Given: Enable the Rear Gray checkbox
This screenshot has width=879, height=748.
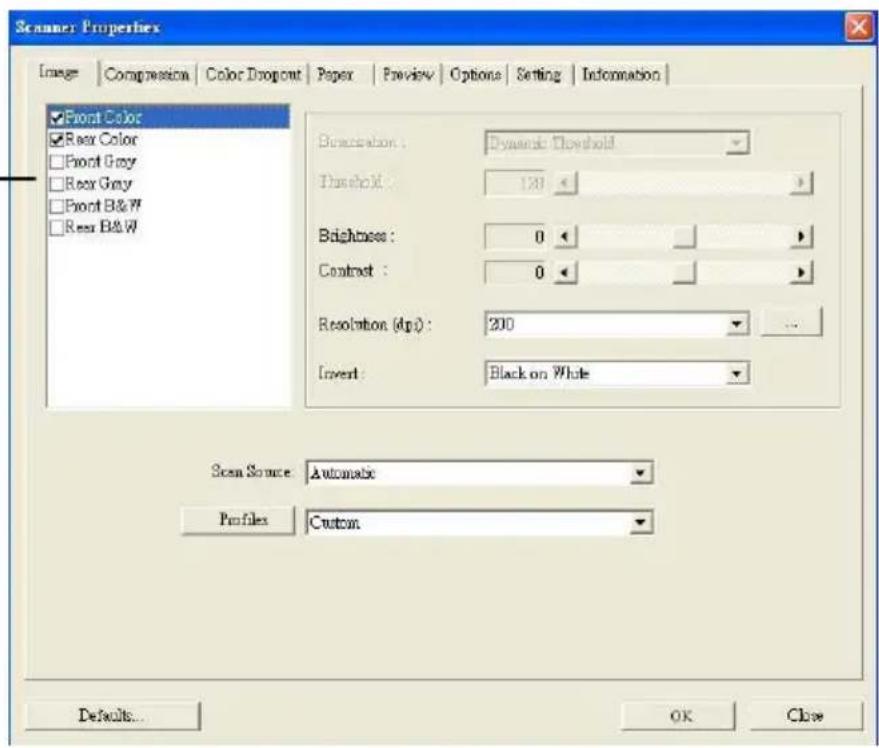Looking at the screenshot, I should (x=57, y=184).
